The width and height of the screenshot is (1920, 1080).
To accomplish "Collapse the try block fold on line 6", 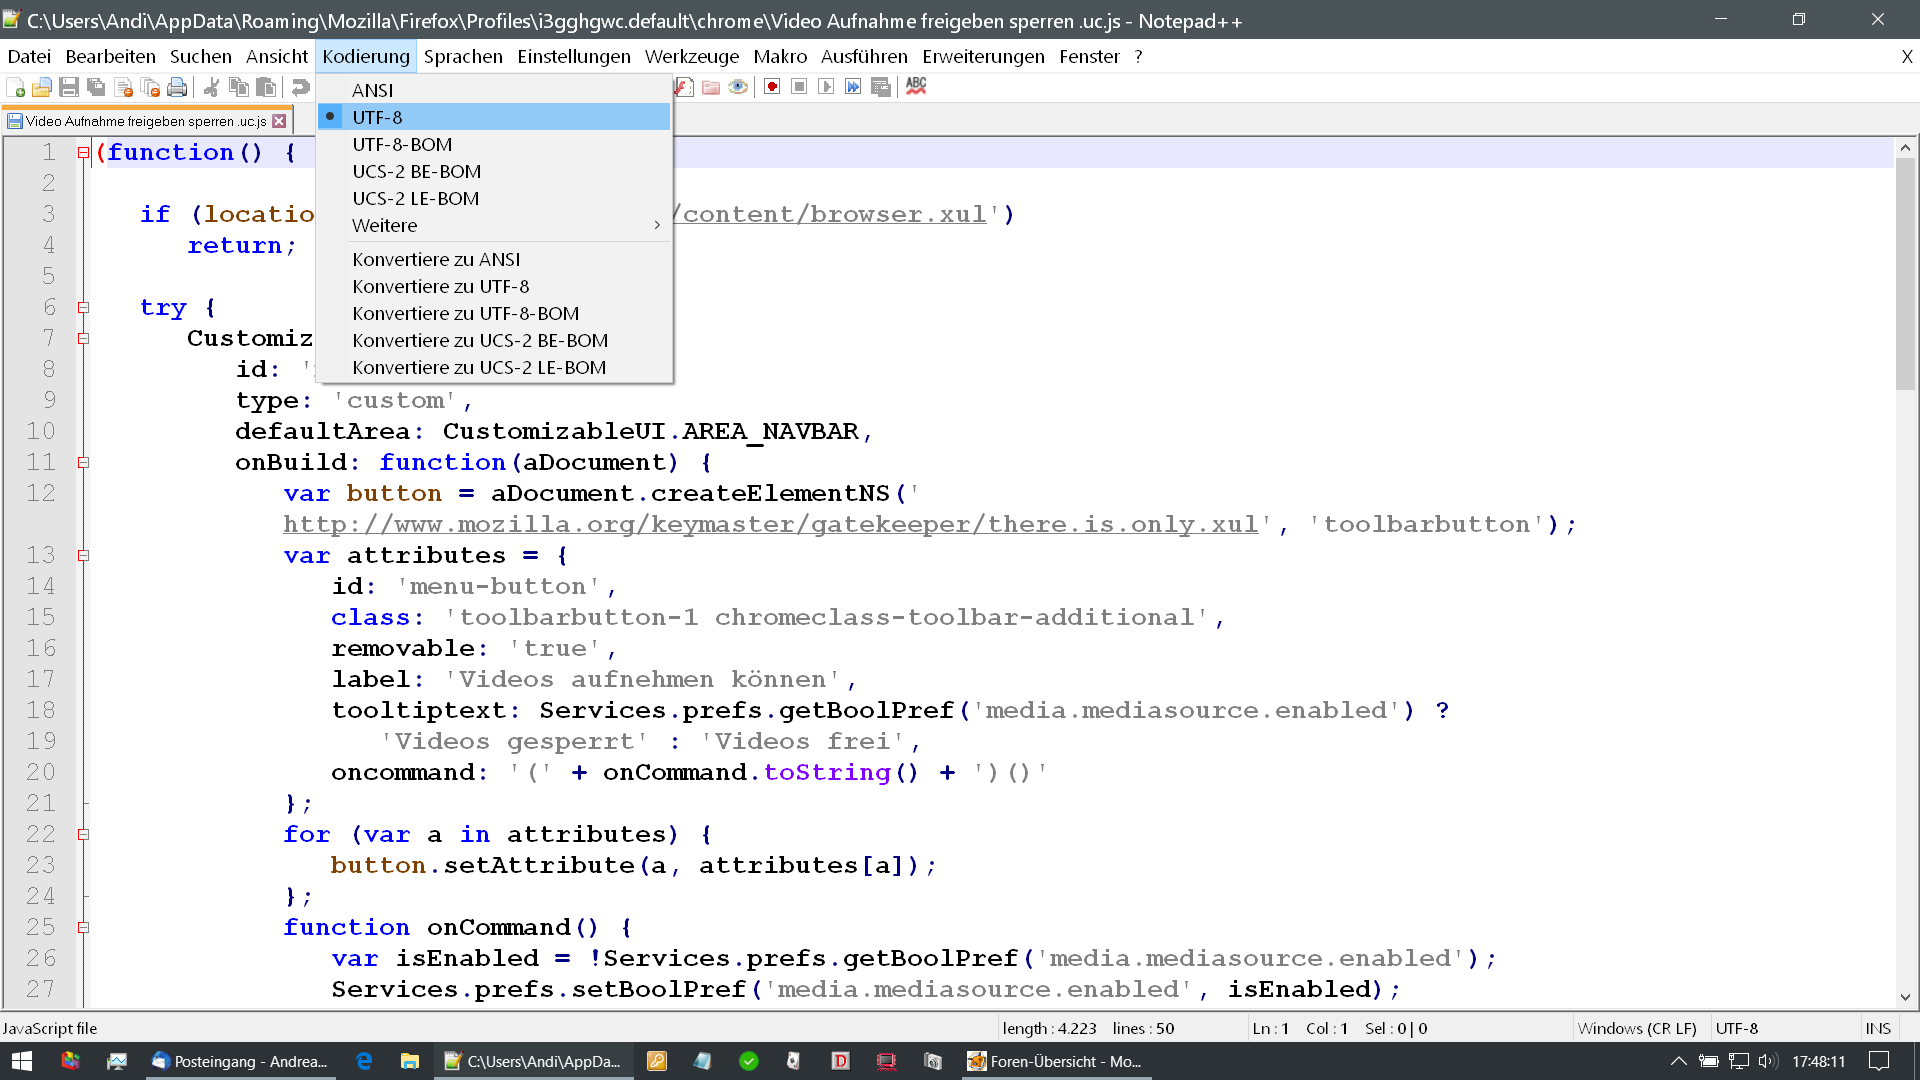I will [84, 308].
